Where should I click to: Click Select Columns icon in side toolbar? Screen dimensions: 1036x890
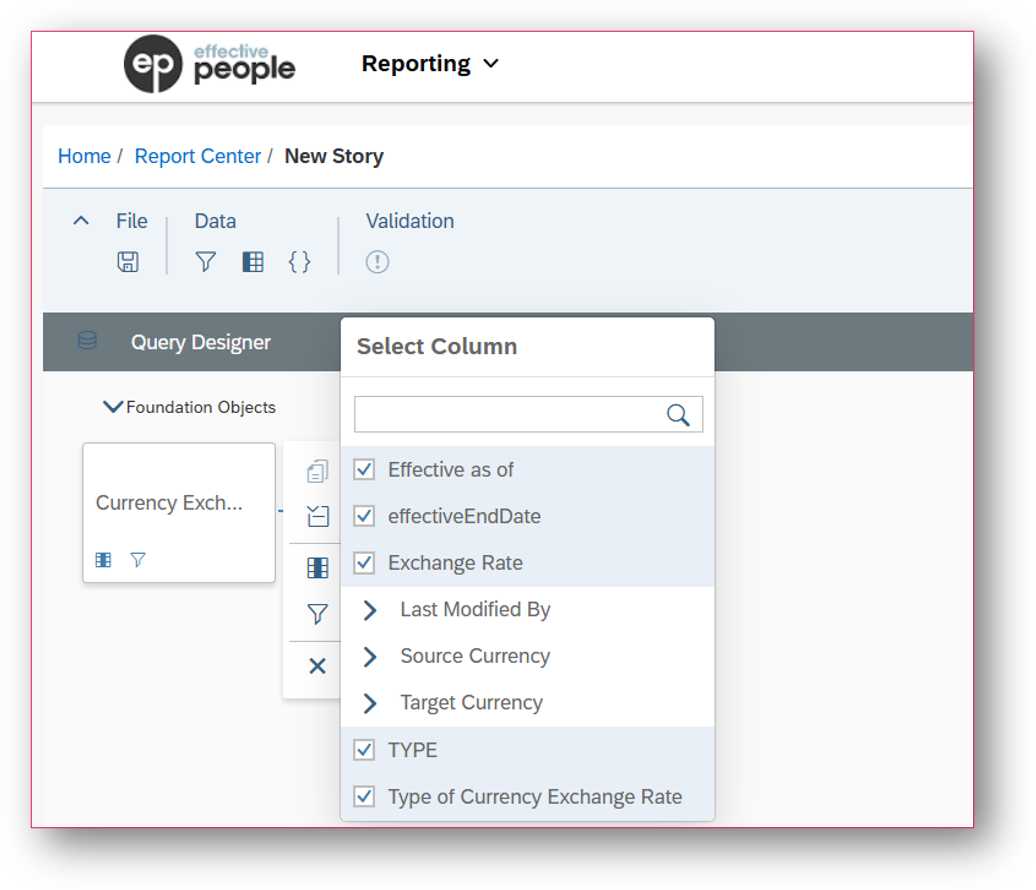(x=318, y=568)
